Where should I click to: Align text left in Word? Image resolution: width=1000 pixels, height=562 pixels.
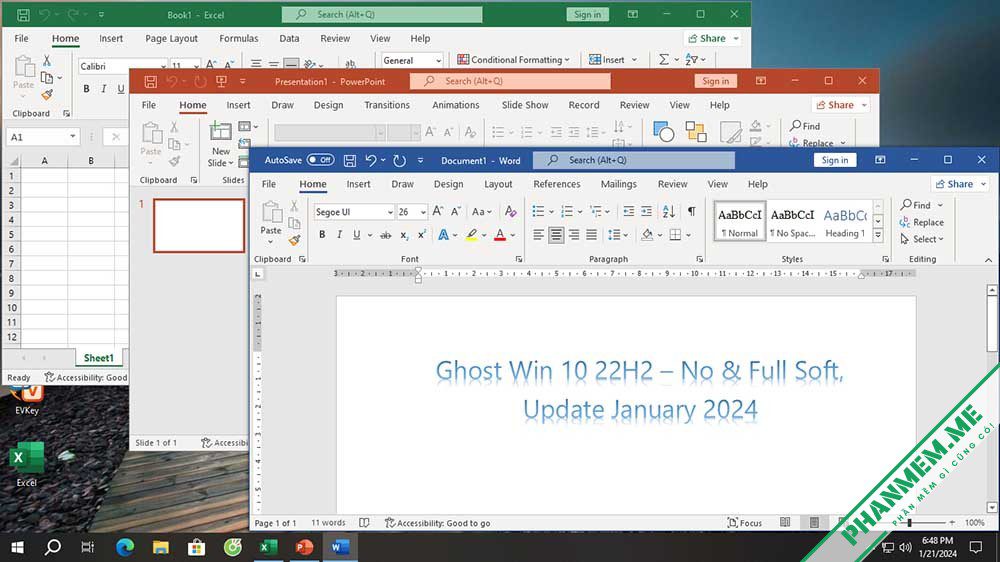[x=538, y=235]
